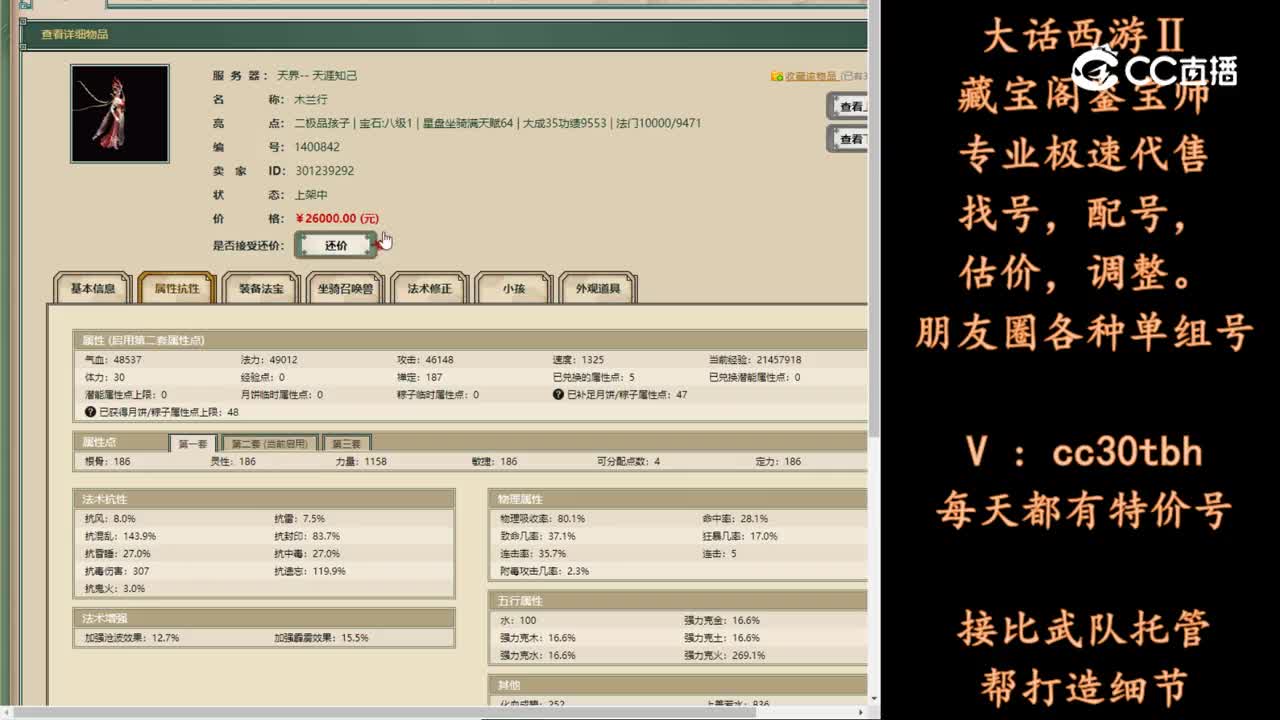
Task: Switch to the 基本信息 tab
Action: coord(92,288)
